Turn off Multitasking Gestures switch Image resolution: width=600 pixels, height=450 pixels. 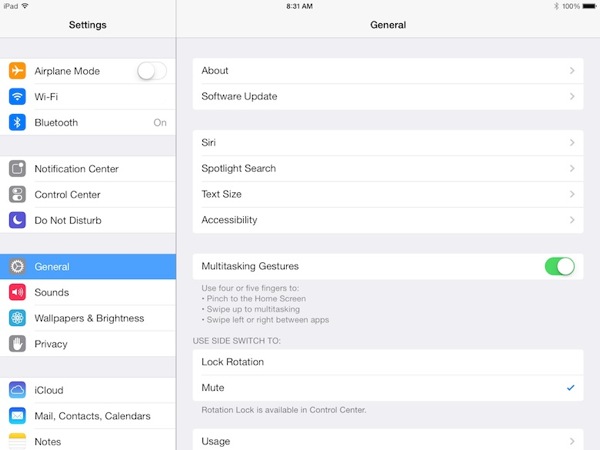[559, 266]
